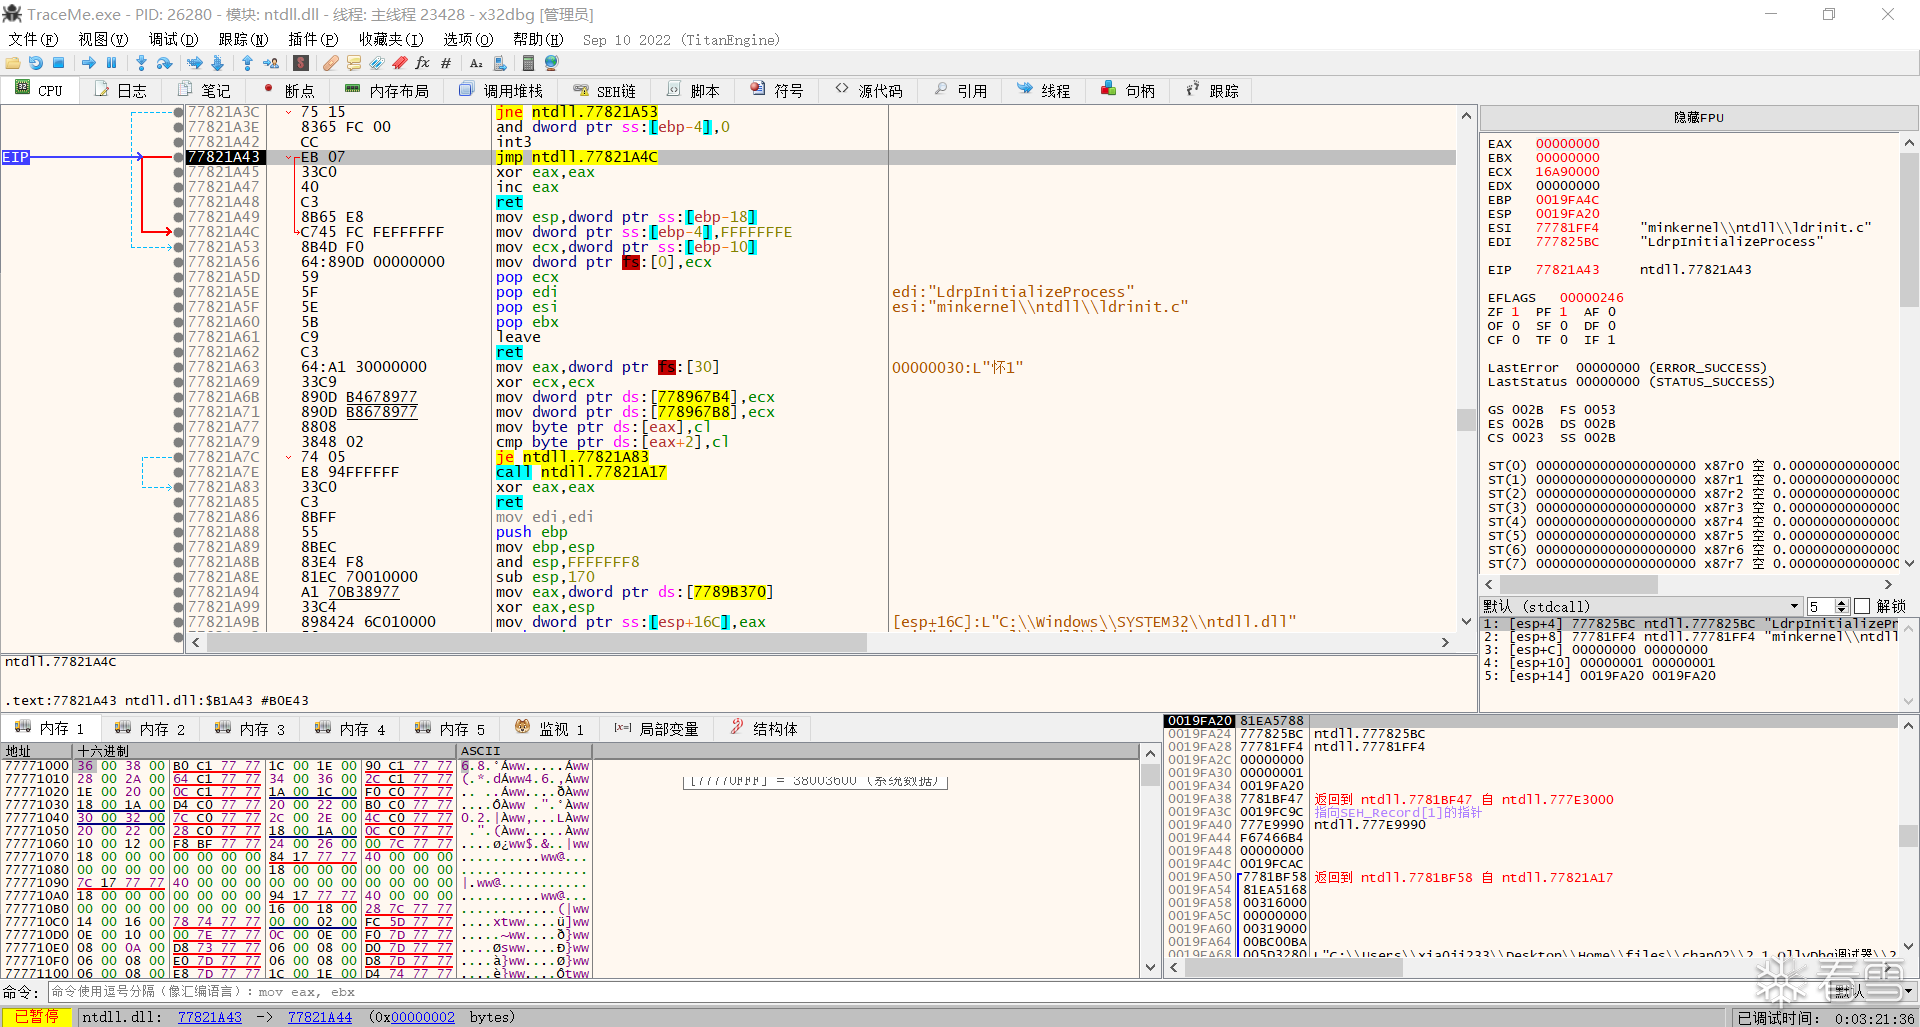Viewport: 1920px width, 1027px height.
Task: Restart the debuggee with the restart icon
Action: click(x=36, y=63)
